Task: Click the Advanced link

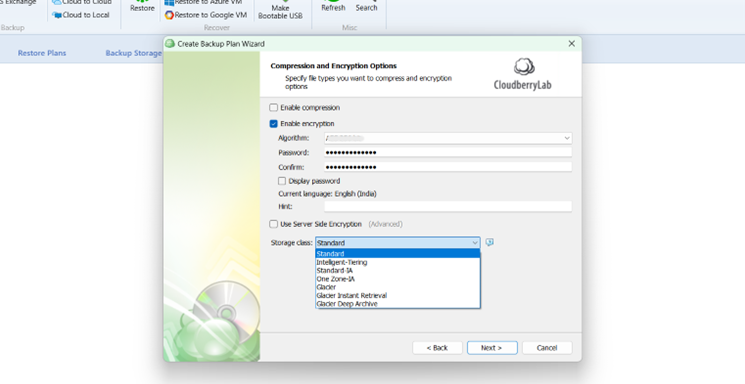Action: (385, 224)
